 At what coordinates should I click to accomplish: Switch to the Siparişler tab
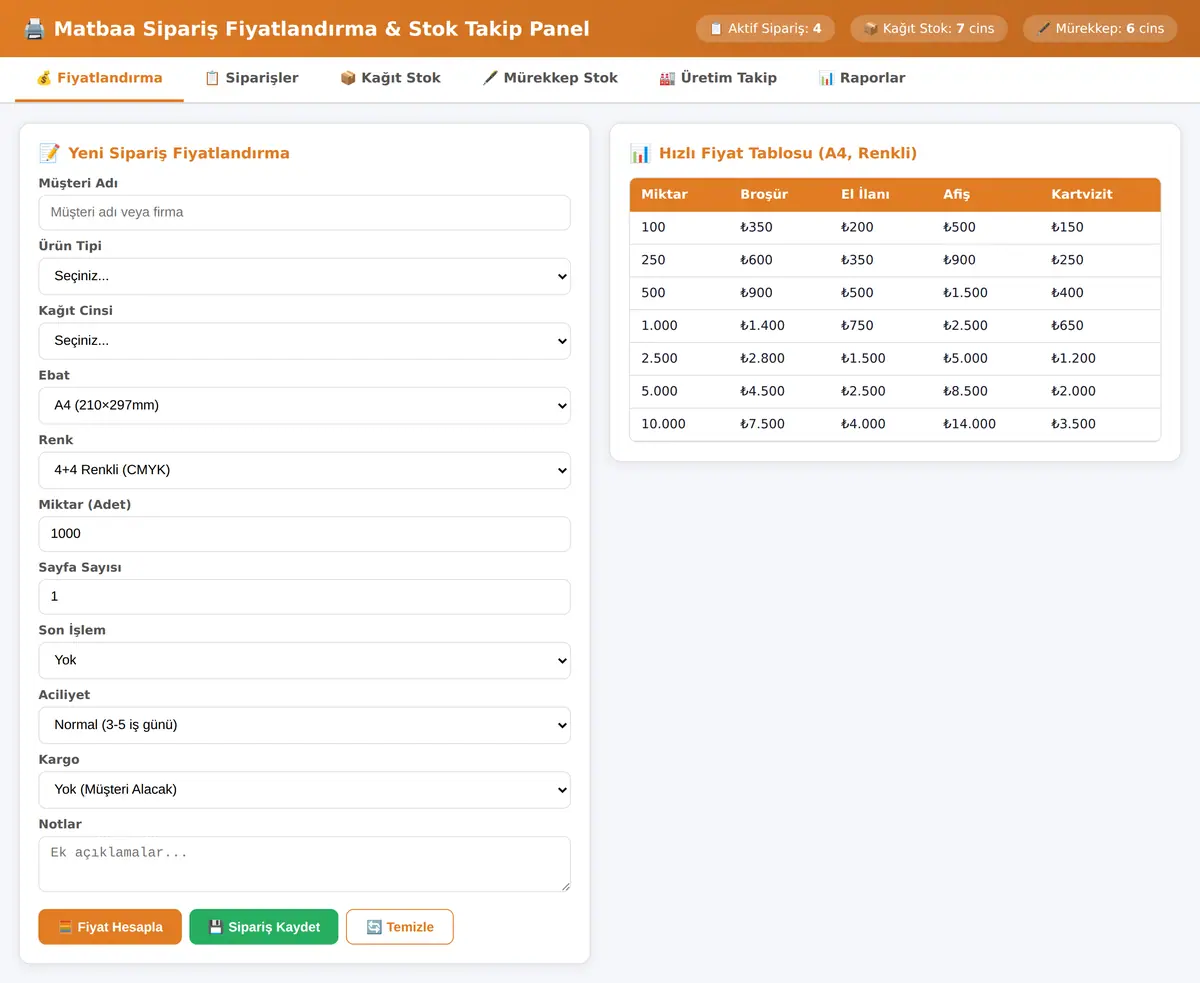251,78
